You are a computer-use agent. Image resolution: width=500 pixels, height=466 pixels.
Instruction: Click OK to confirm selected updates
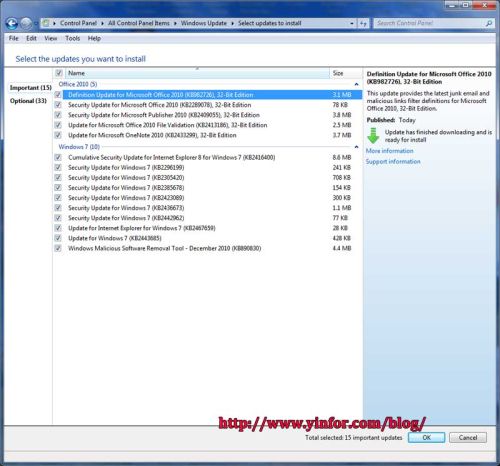coord(426,437)
